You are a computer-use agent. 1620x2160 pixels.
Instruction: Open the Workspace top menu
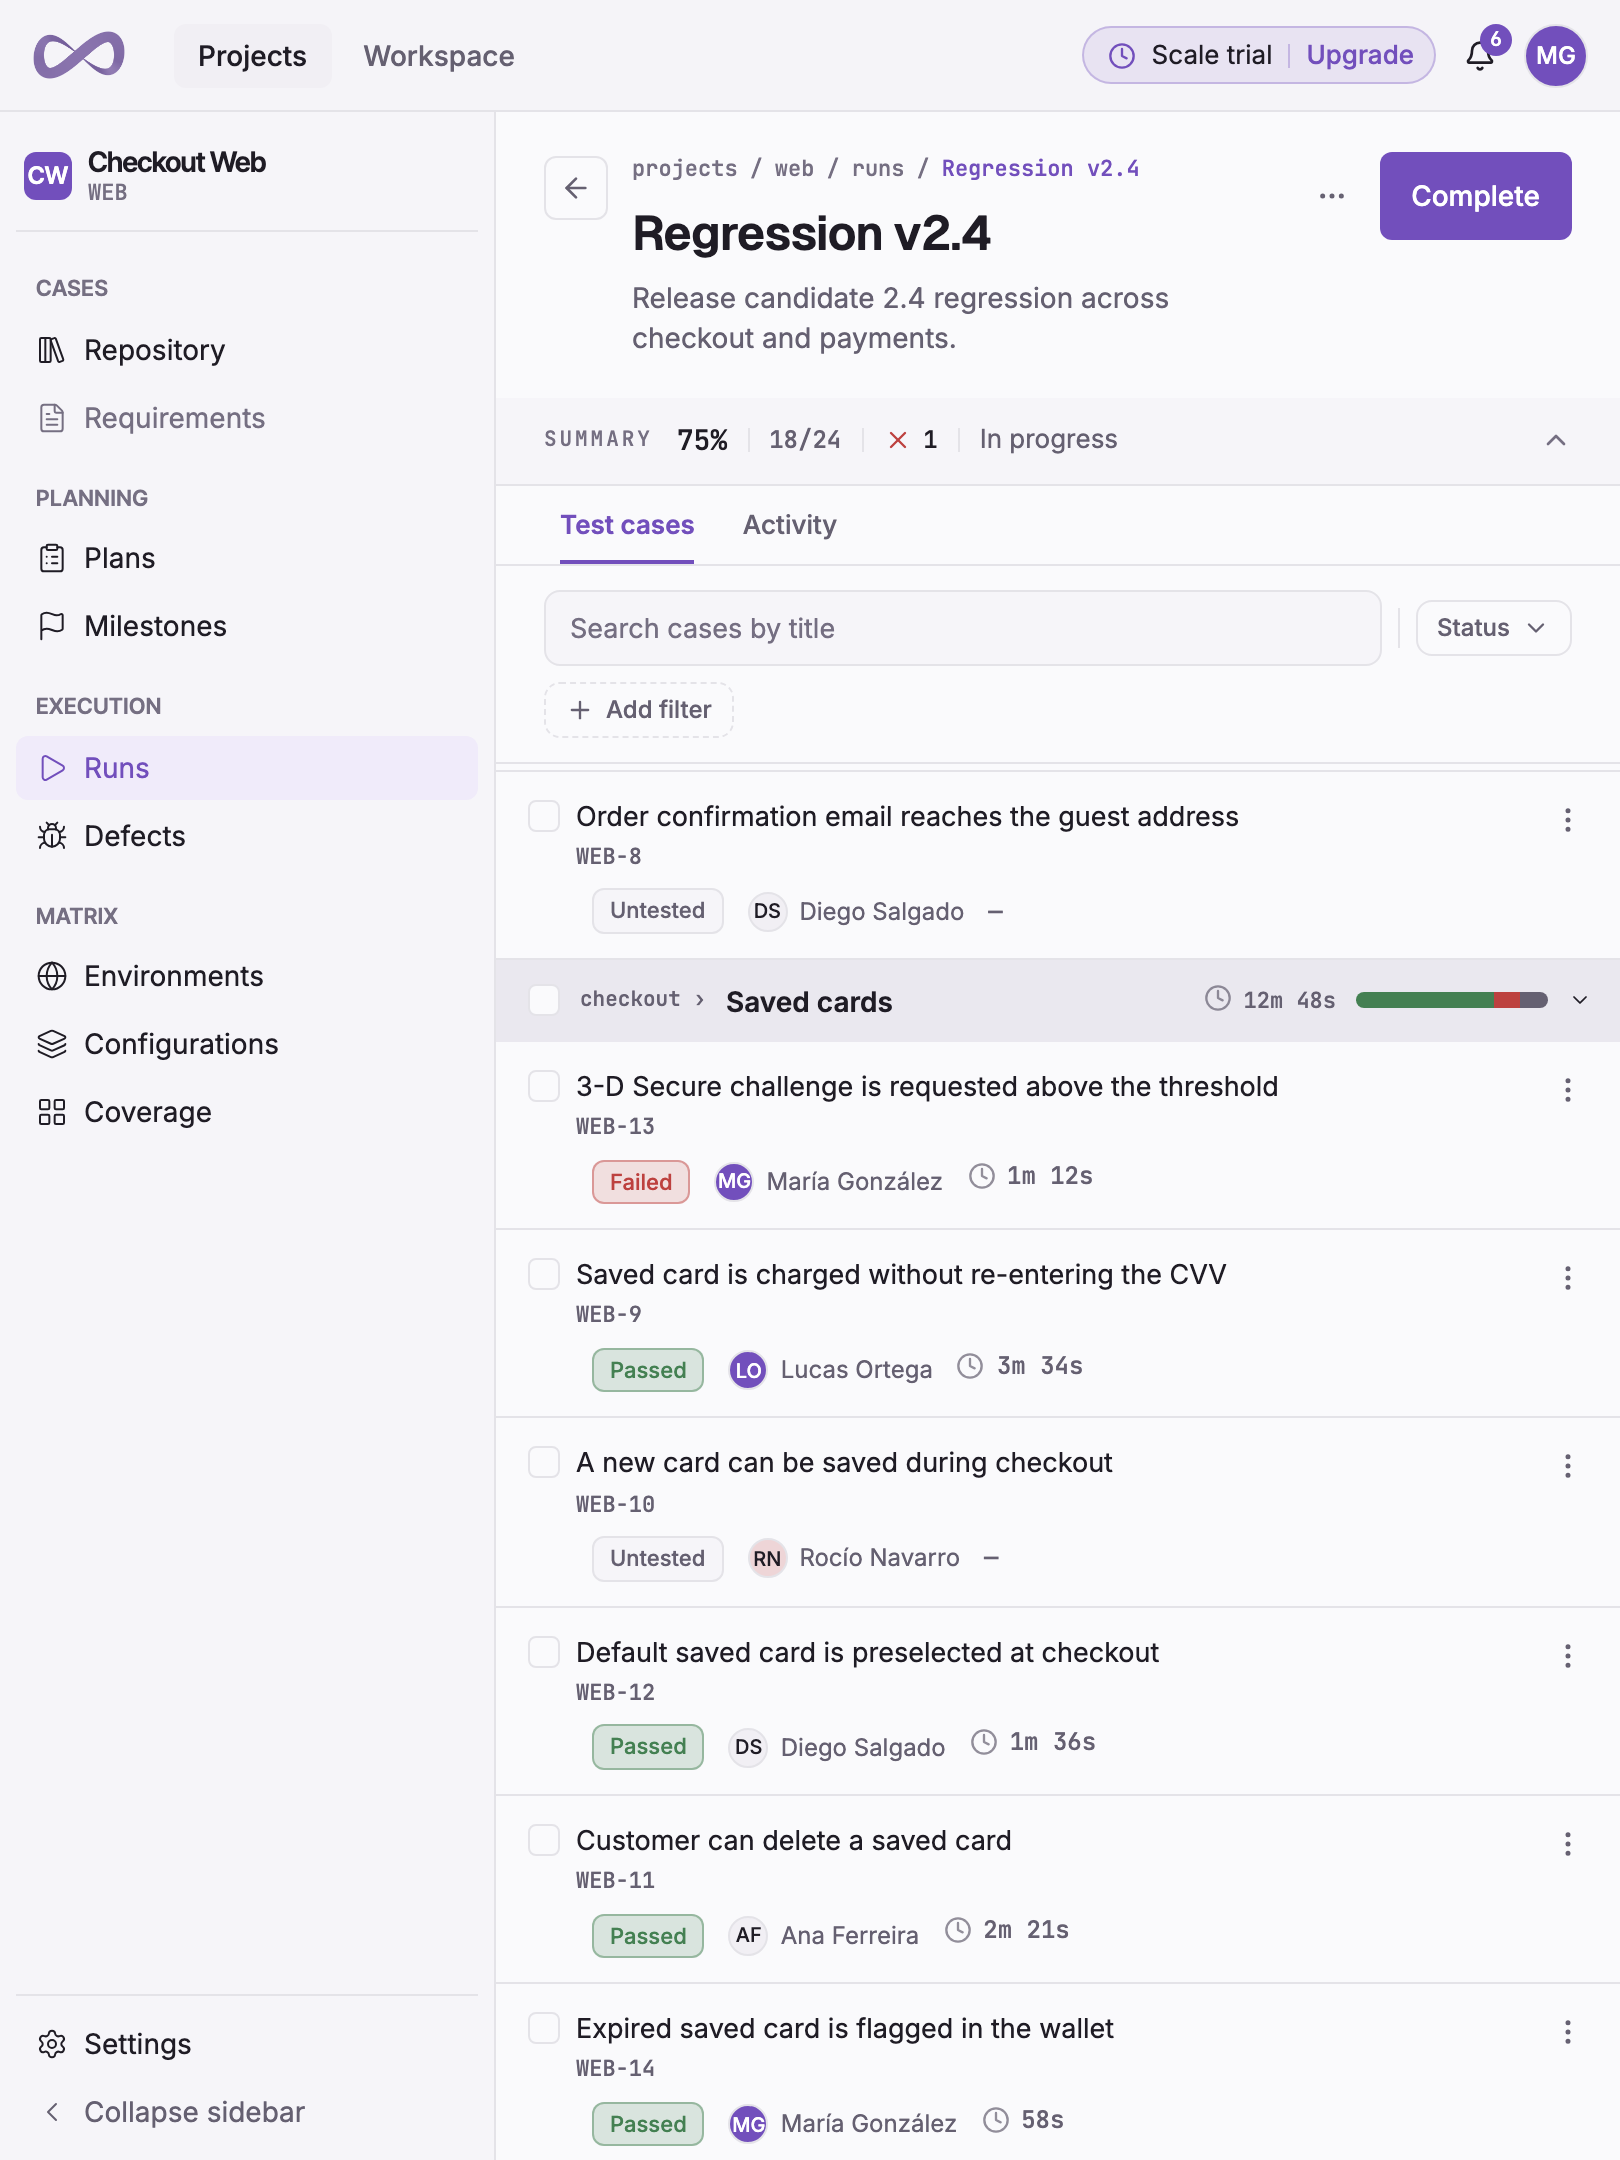[x=439, y=56]
